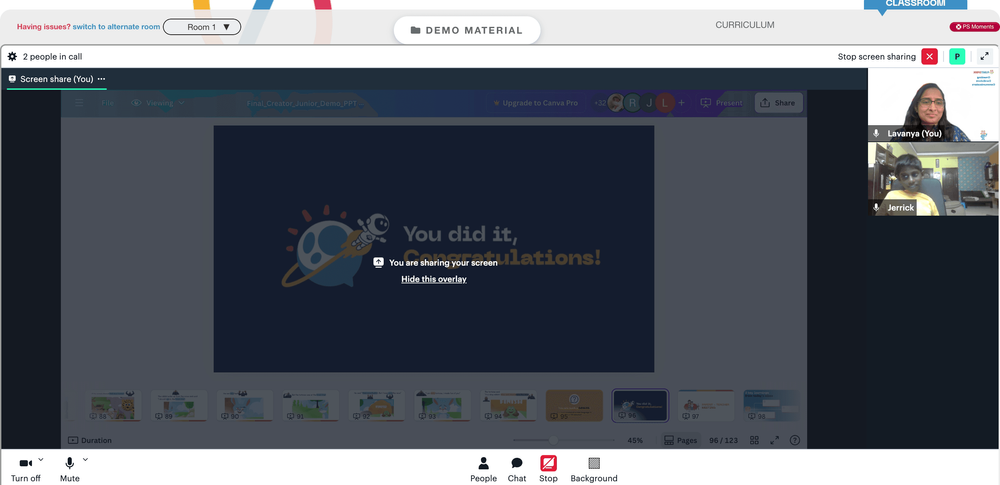Click the Present button

coord(721,103)
